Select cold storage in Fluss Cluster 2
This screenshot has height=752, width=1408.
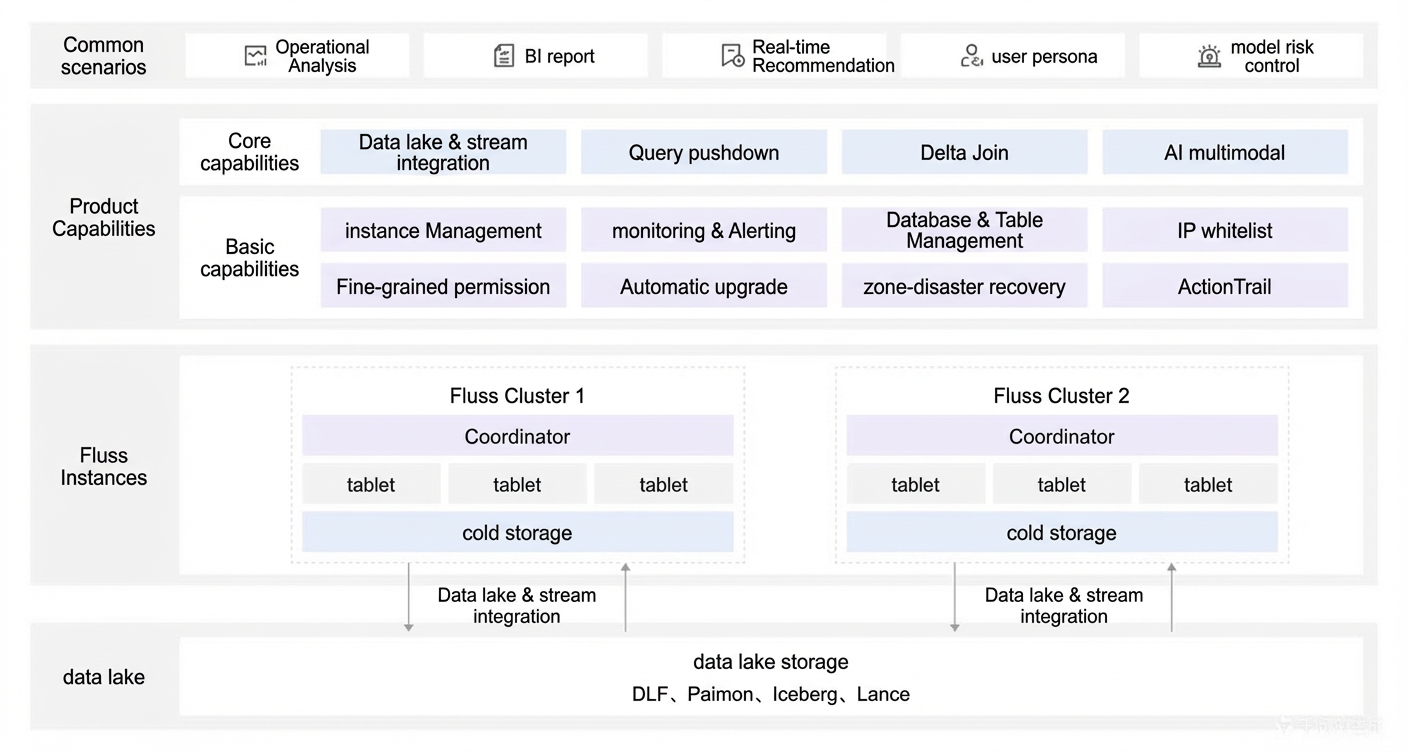pos(1062,532)
